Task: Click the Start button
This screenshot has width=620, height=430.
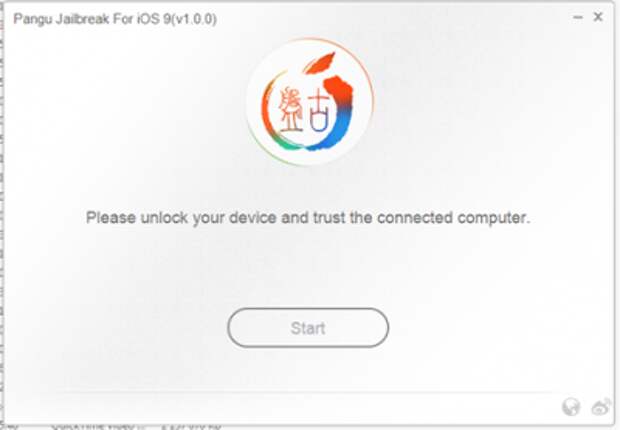Action: click(x=308, y=328)
